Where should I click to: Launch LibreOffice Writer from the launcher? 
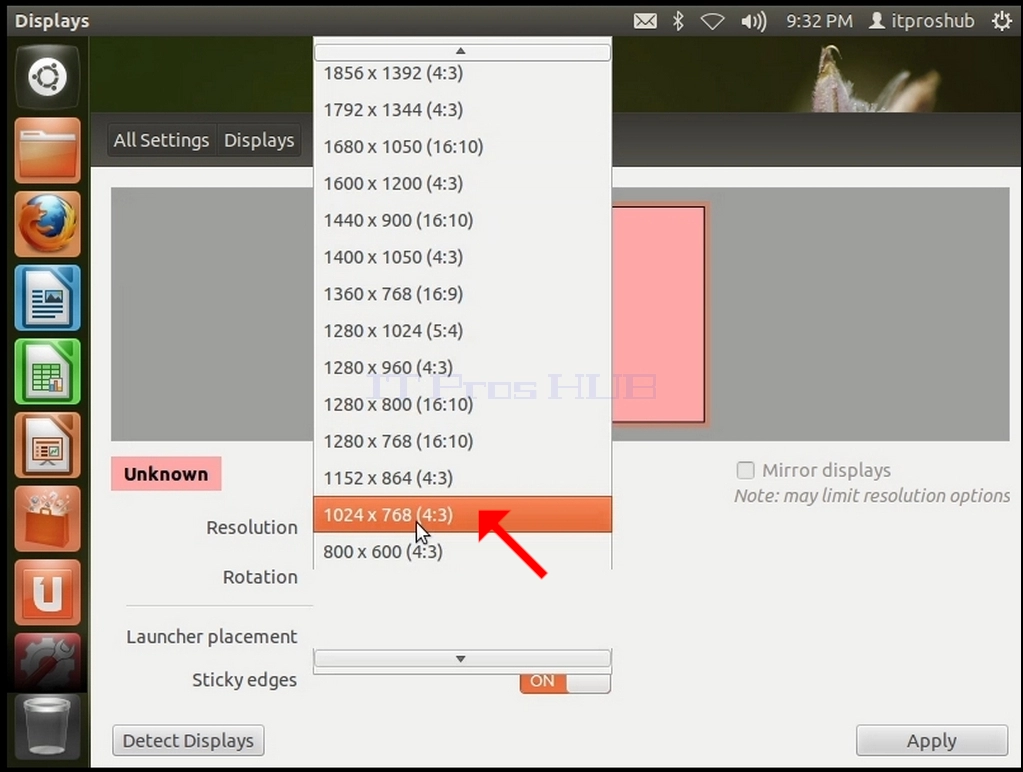point(48,298)
